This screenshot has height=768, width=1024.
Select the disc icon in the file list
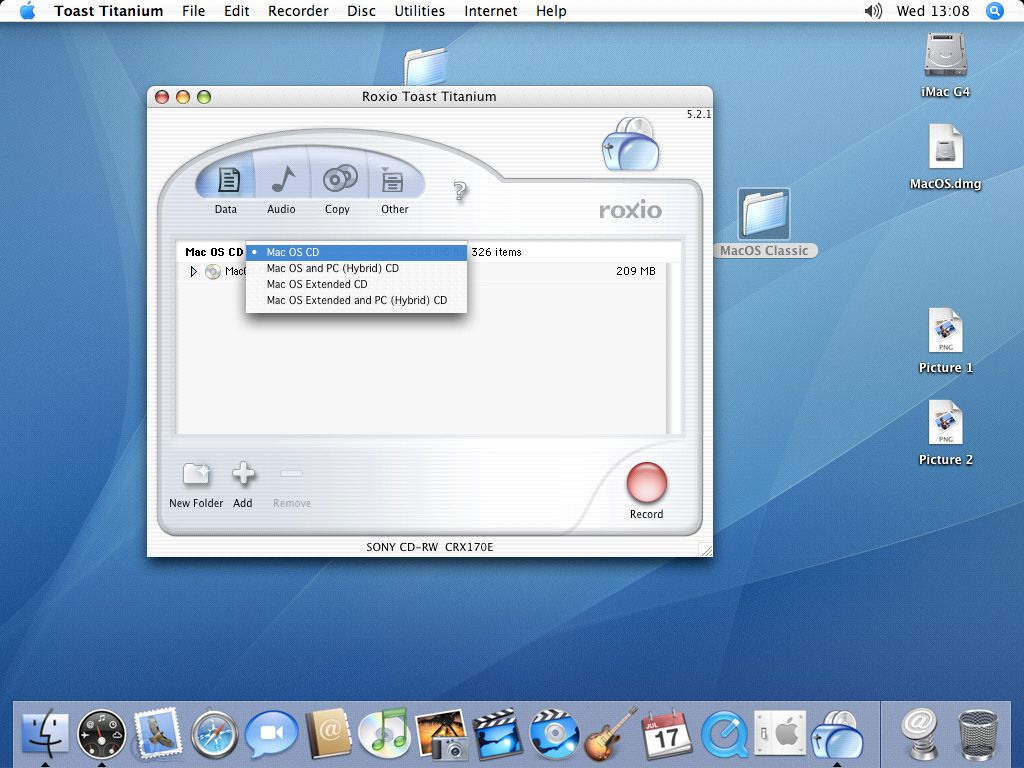(x=213, y=271)
